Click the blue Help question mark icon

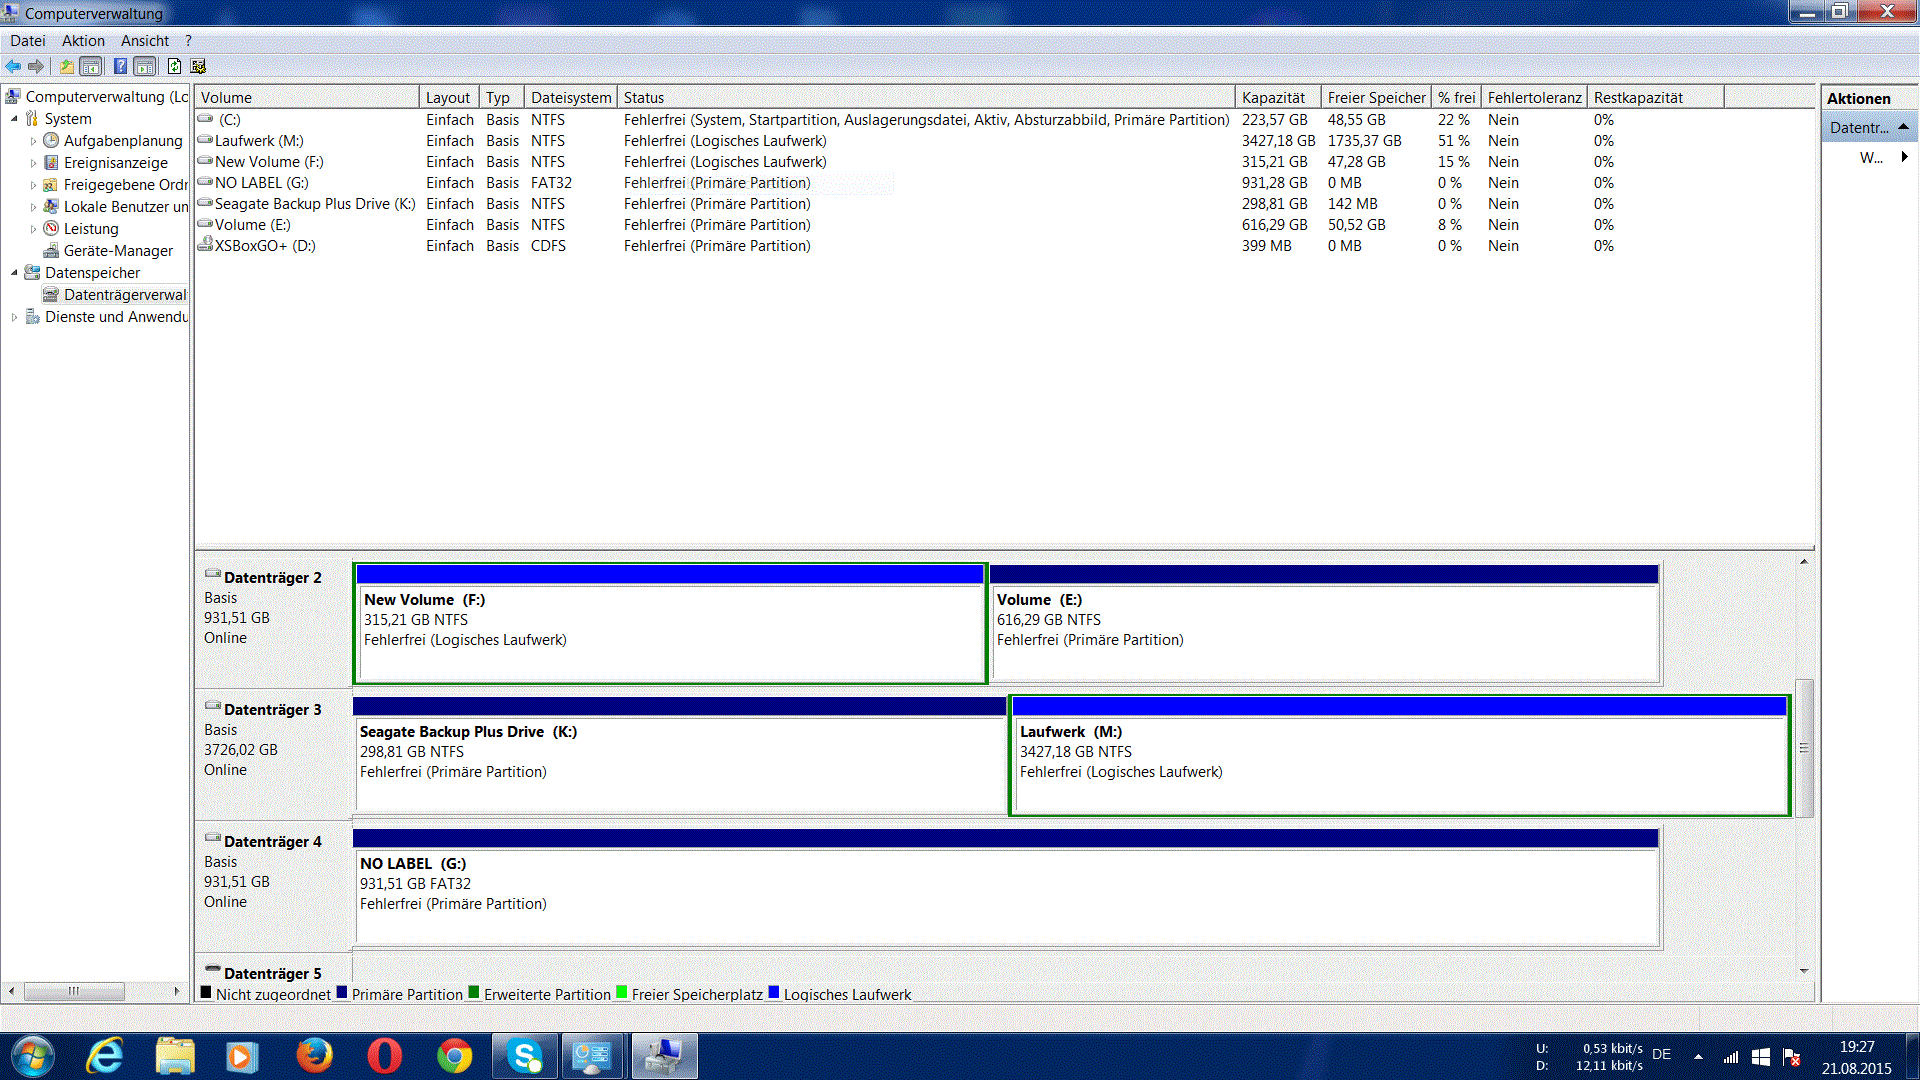[x=120, y=66]
